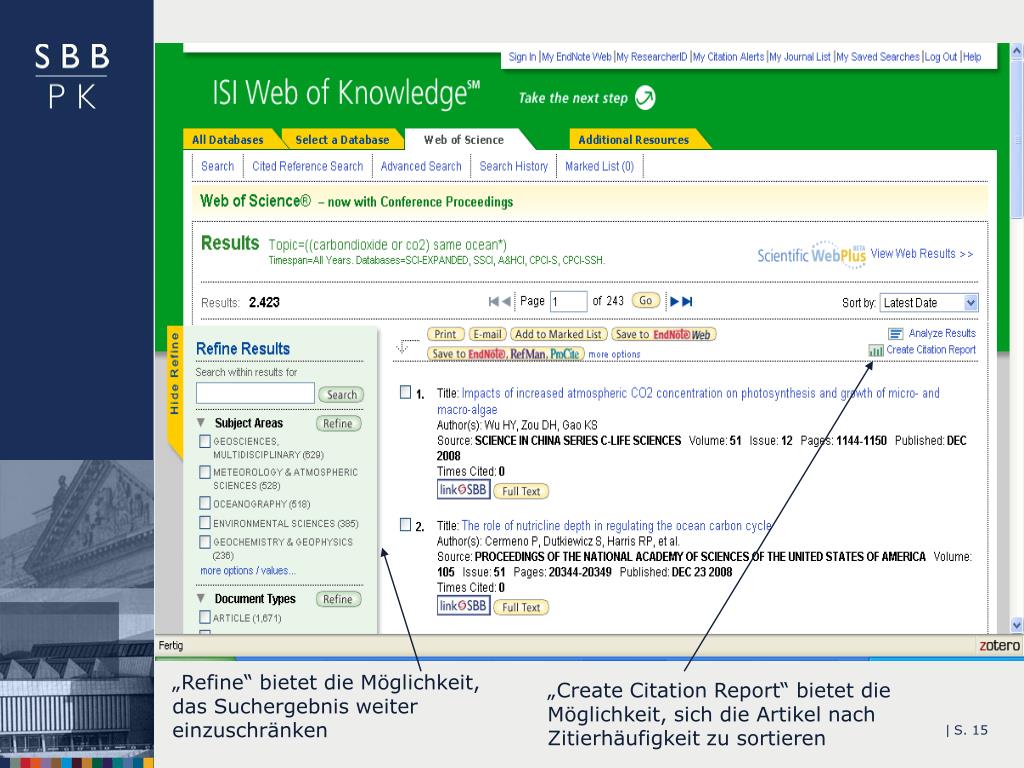Click Save to EndNote Web button

tap(664, 334)
